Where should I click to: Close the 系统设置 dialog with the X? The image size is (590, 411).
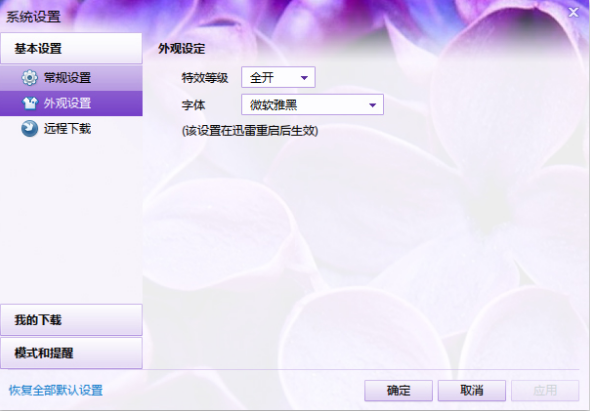pos(573,12)
